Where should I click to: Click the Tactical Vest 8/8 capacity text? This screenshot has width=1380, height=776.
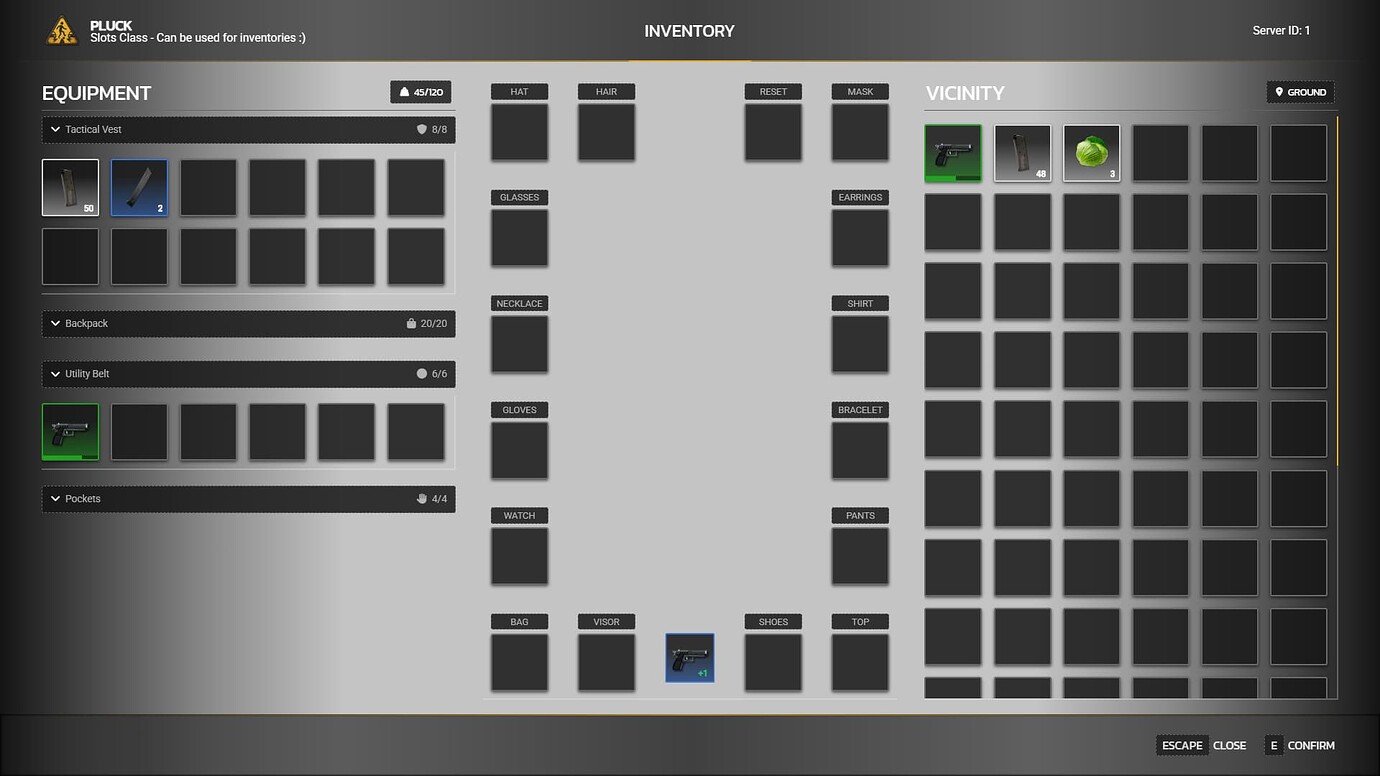click(x=439, y=130)
